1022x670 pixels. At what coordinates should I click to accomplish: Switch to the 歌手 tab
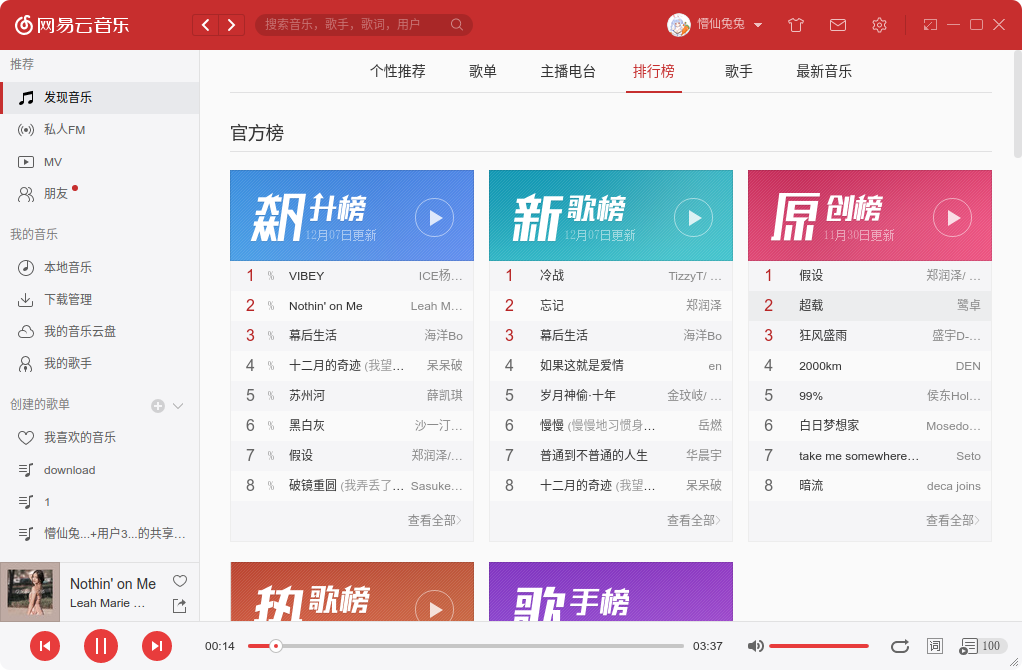739,71
